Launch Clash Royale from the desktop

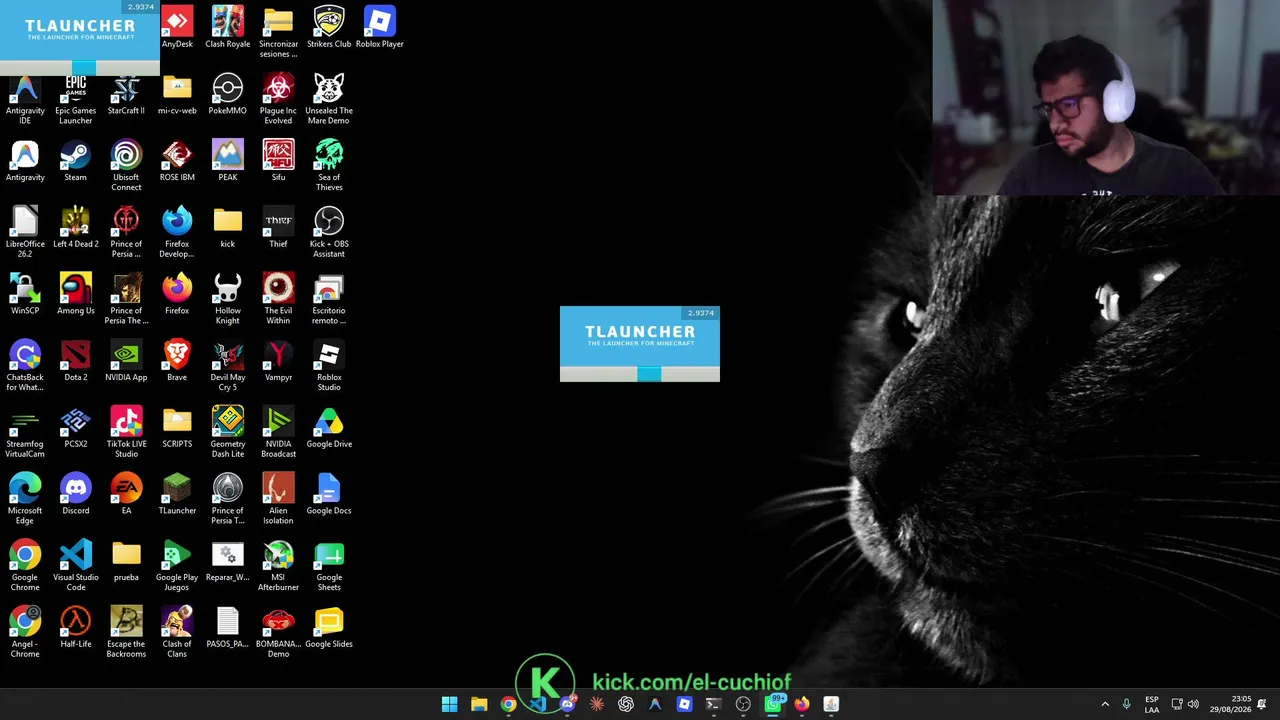click(228, 28)
